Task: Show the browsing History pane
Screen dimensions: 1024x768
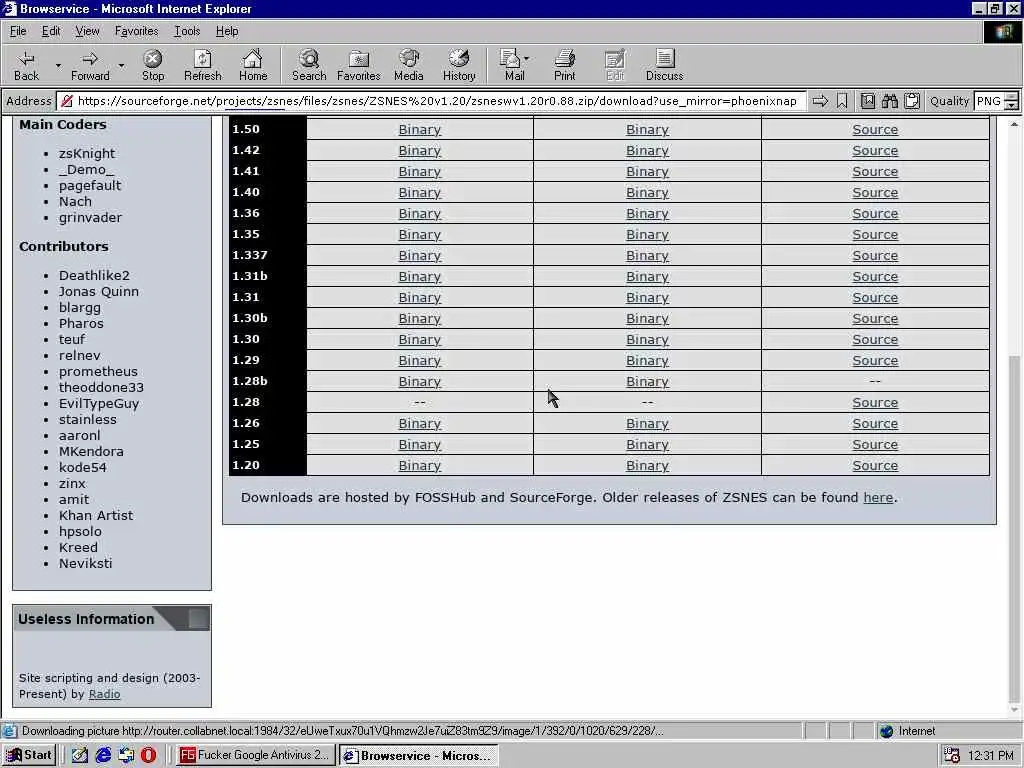Action: pos(459,65)
